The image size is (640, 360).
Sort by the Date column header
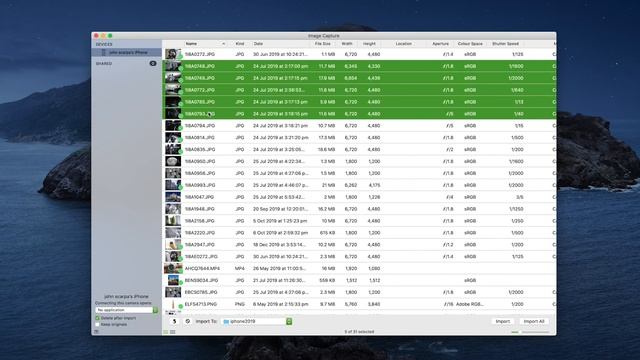258,44
